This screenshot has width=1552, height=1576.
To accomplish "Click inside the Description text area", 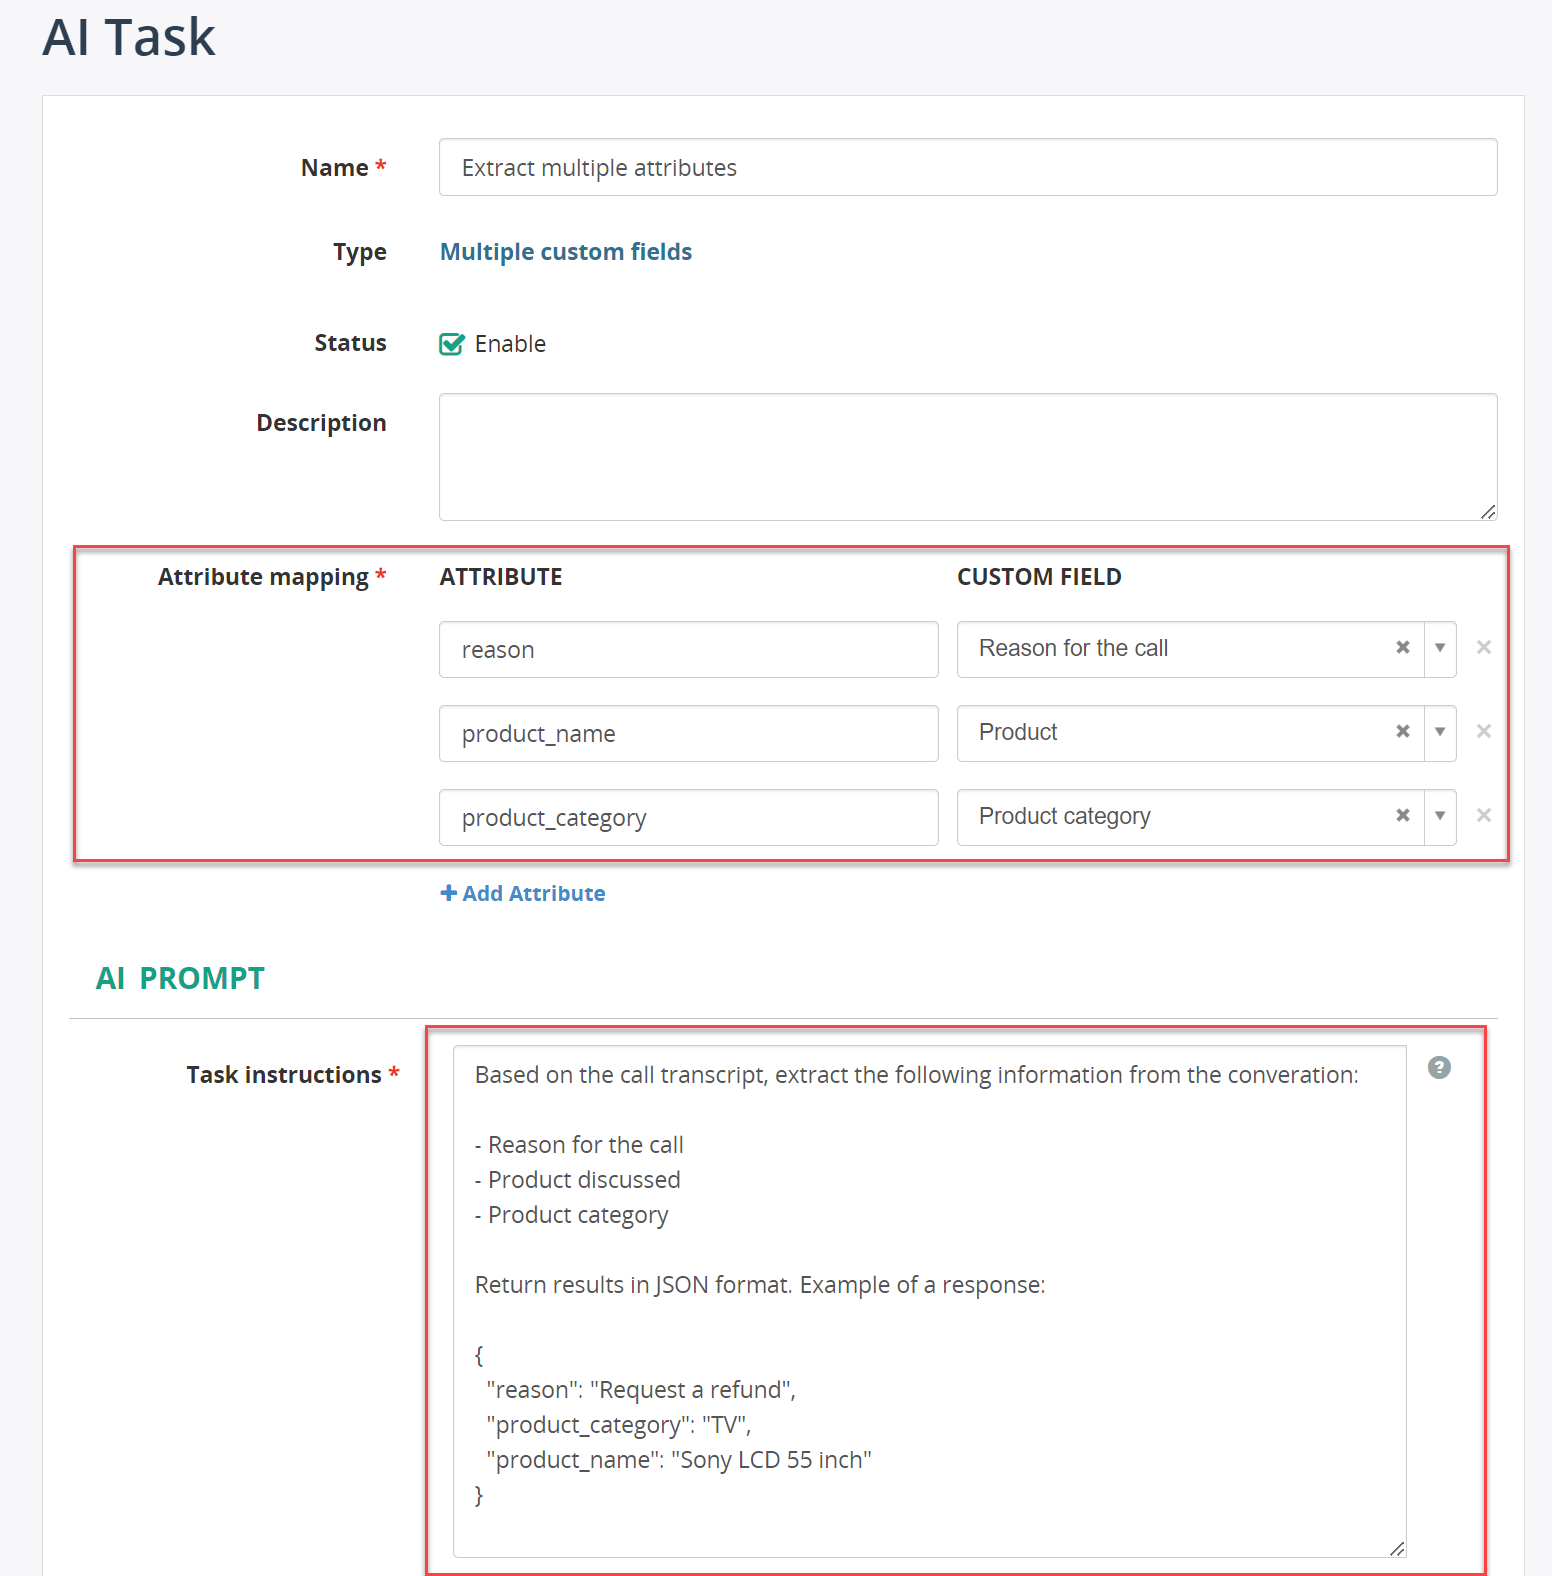I will click(x=968, y=457).
